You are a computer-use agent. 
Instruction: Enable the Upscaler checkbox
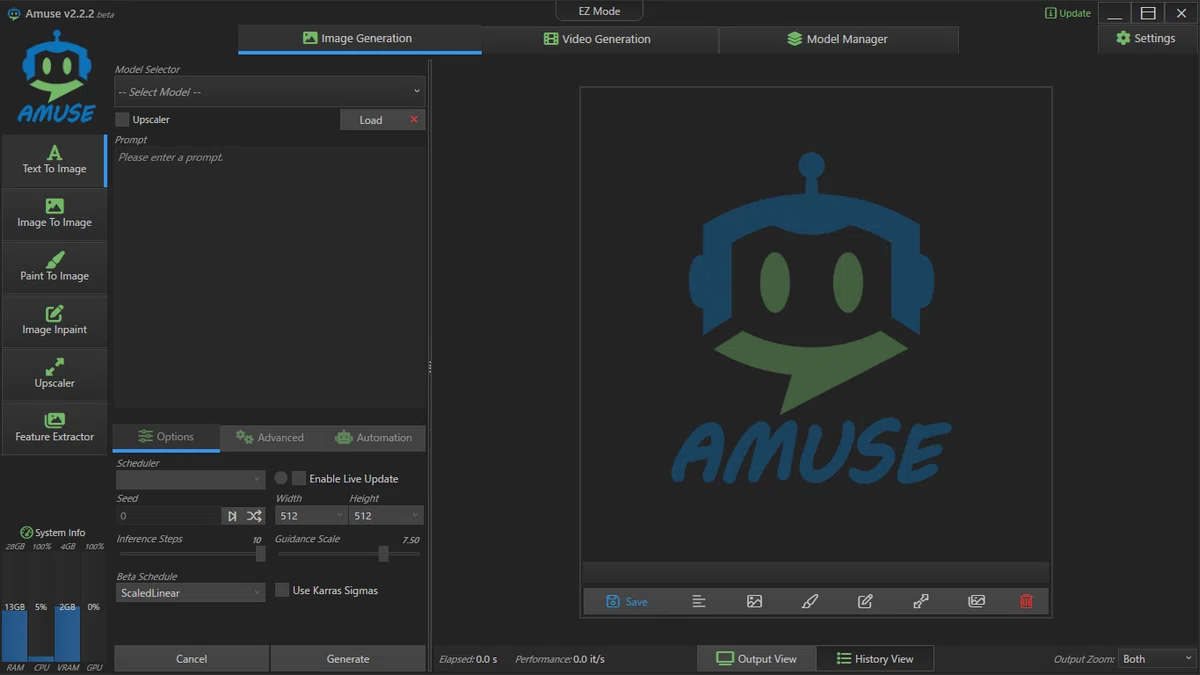tap(123, 120)
